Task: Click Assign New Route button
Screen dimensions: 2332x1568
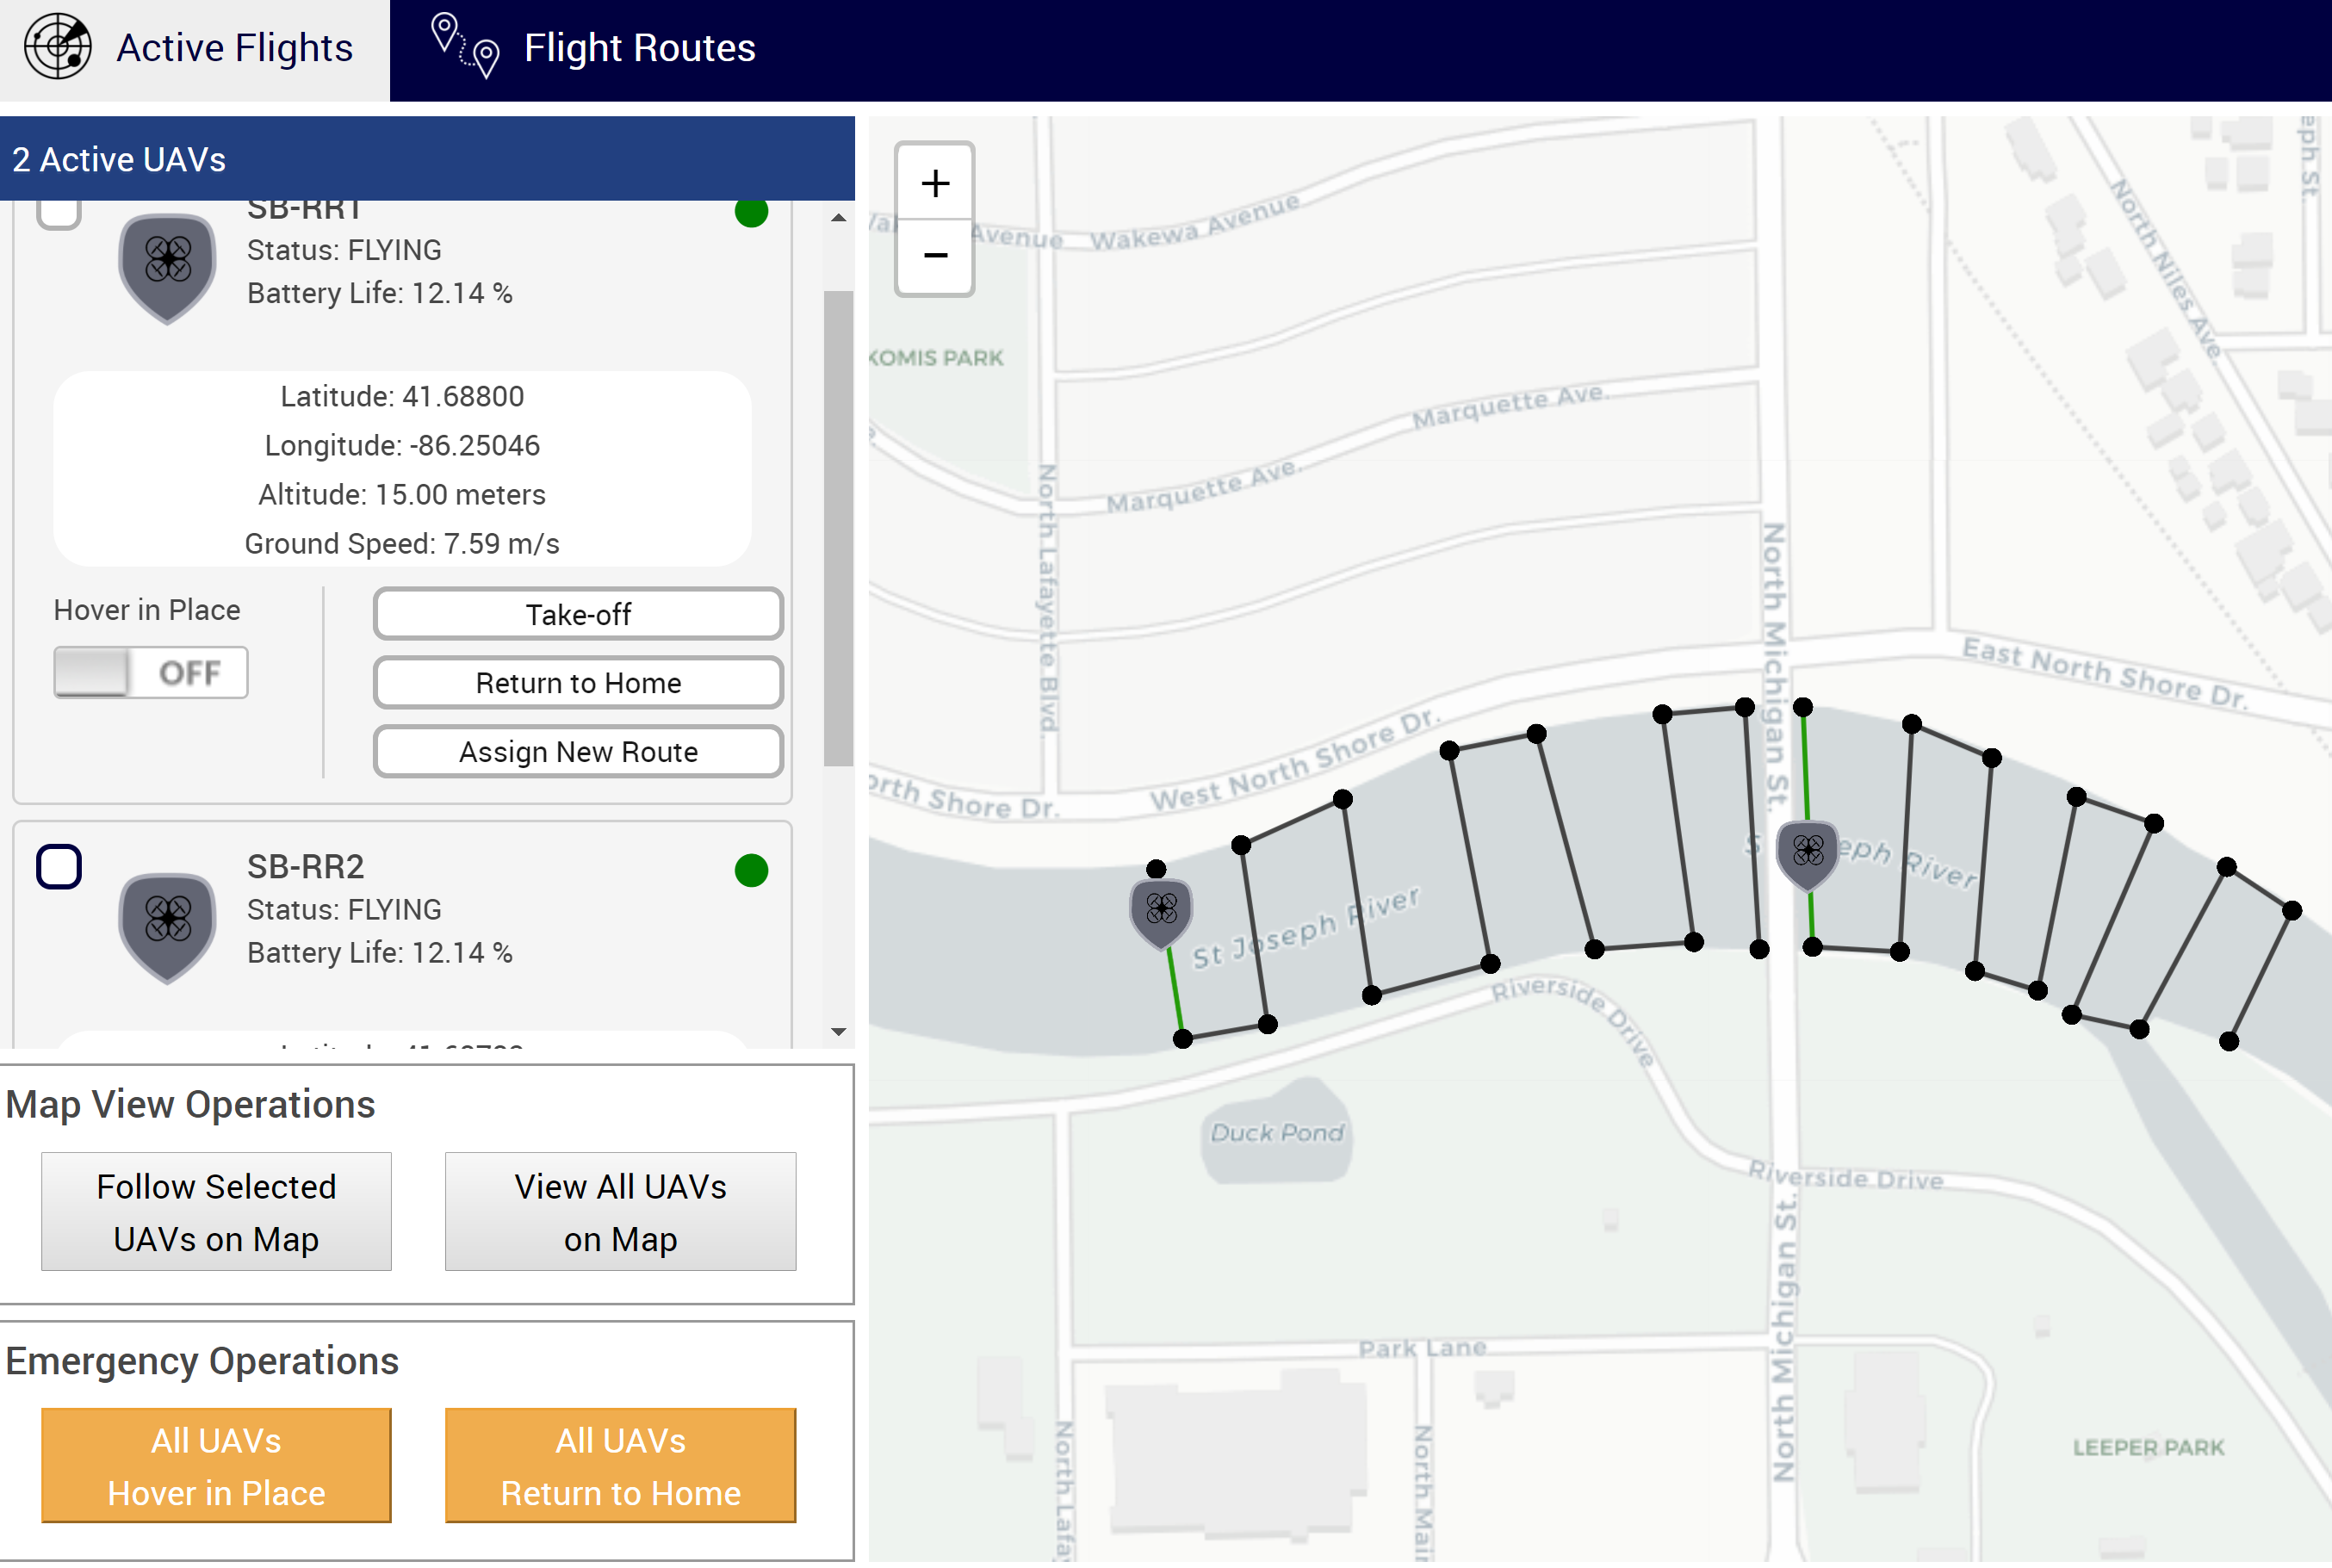Action: [x=578, y=752]
